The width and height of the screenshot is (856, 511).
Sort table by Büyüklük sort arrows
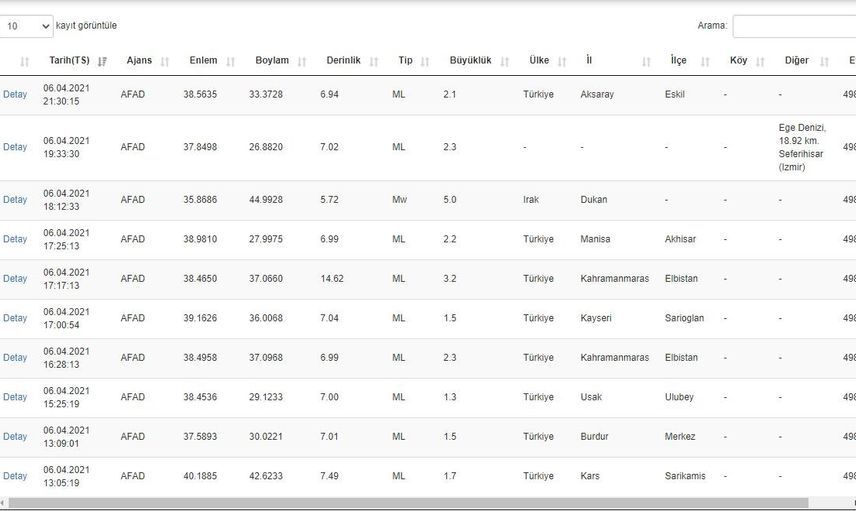tap(505, 61)
